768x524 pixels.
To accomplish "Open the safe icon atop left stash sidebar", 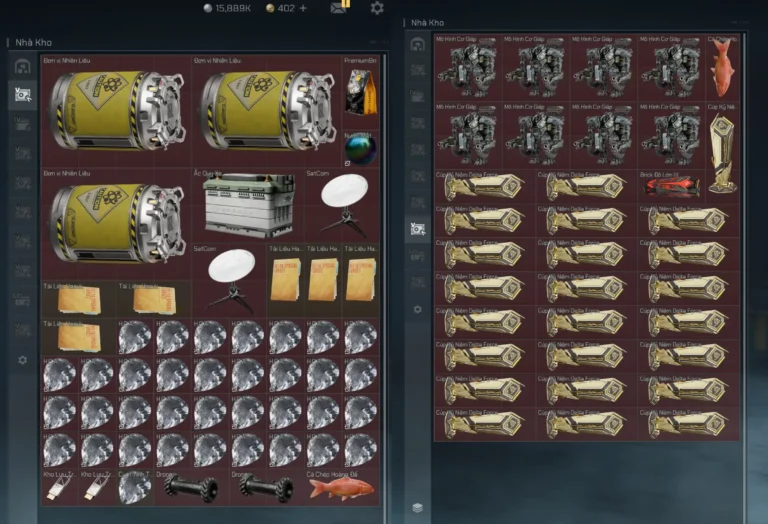I will coord(23,66).
